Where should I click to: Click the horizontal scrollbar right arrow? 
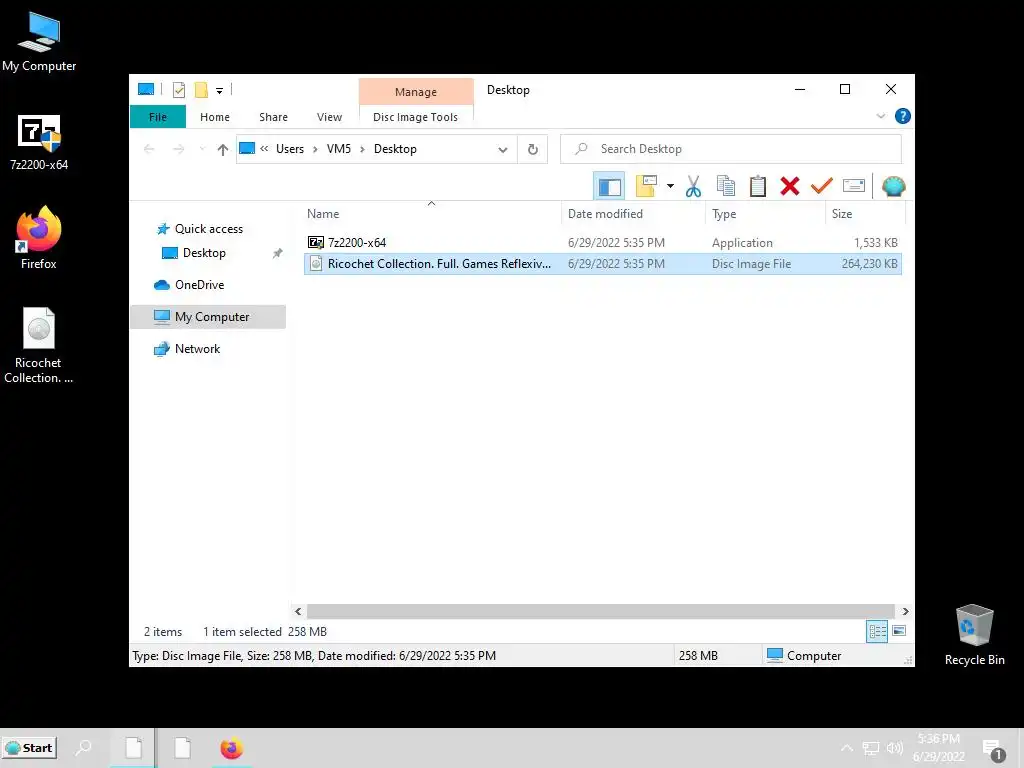[905, 611]
